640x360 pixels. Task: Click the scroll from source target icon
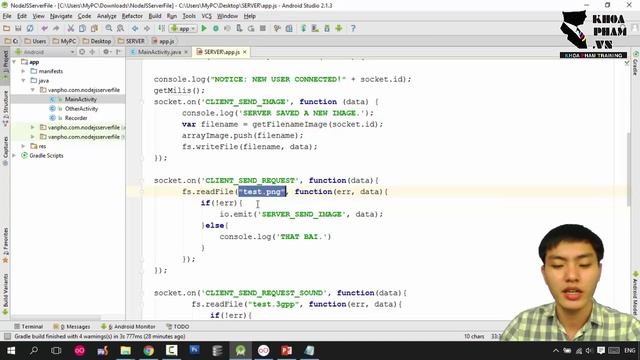coord(82,52)
